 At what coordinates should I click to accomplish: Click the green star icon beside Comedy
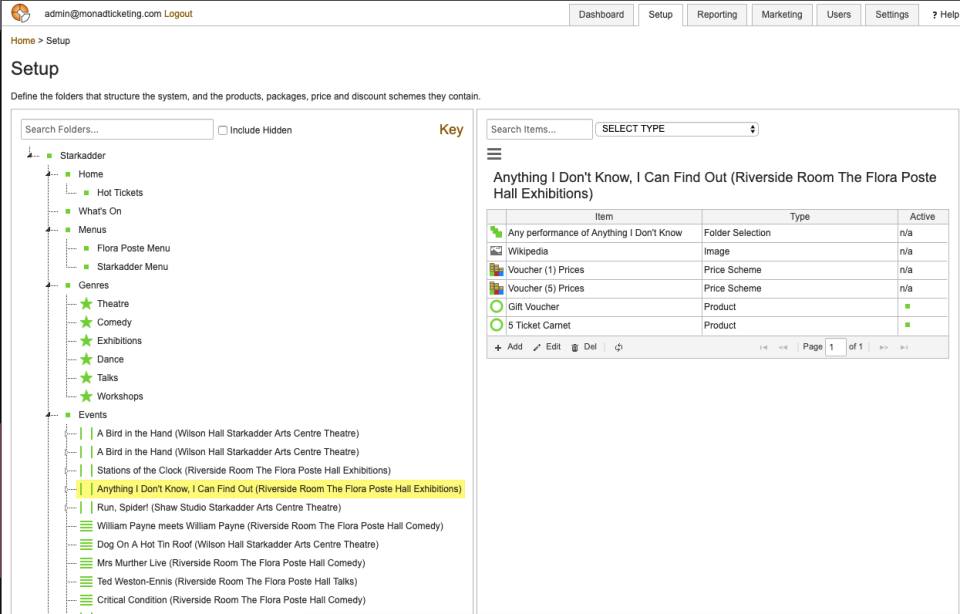click(86, 322)
